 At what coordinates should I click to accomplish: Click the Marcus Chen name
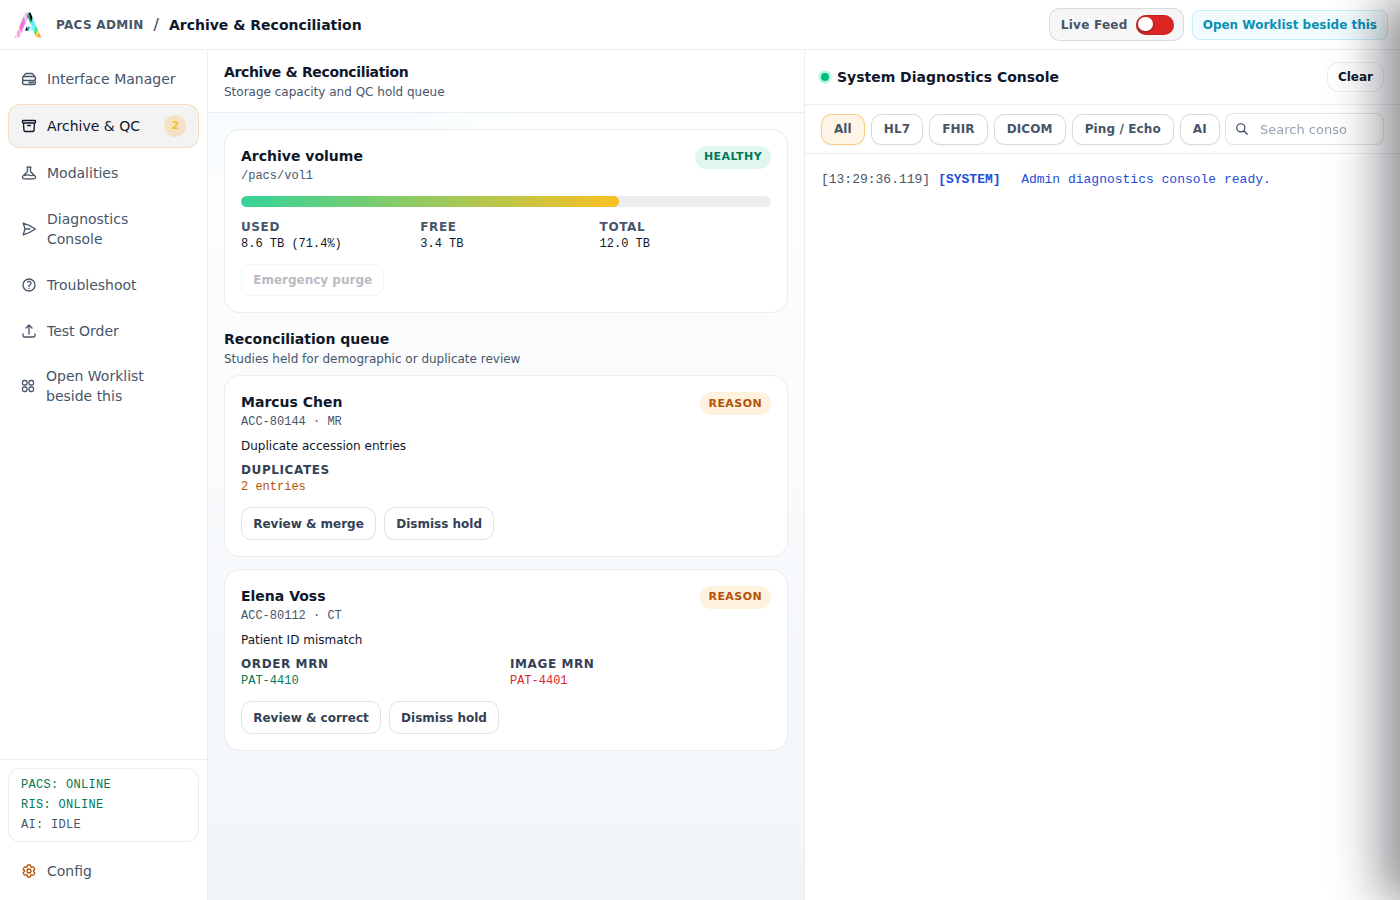pos(292,402)
